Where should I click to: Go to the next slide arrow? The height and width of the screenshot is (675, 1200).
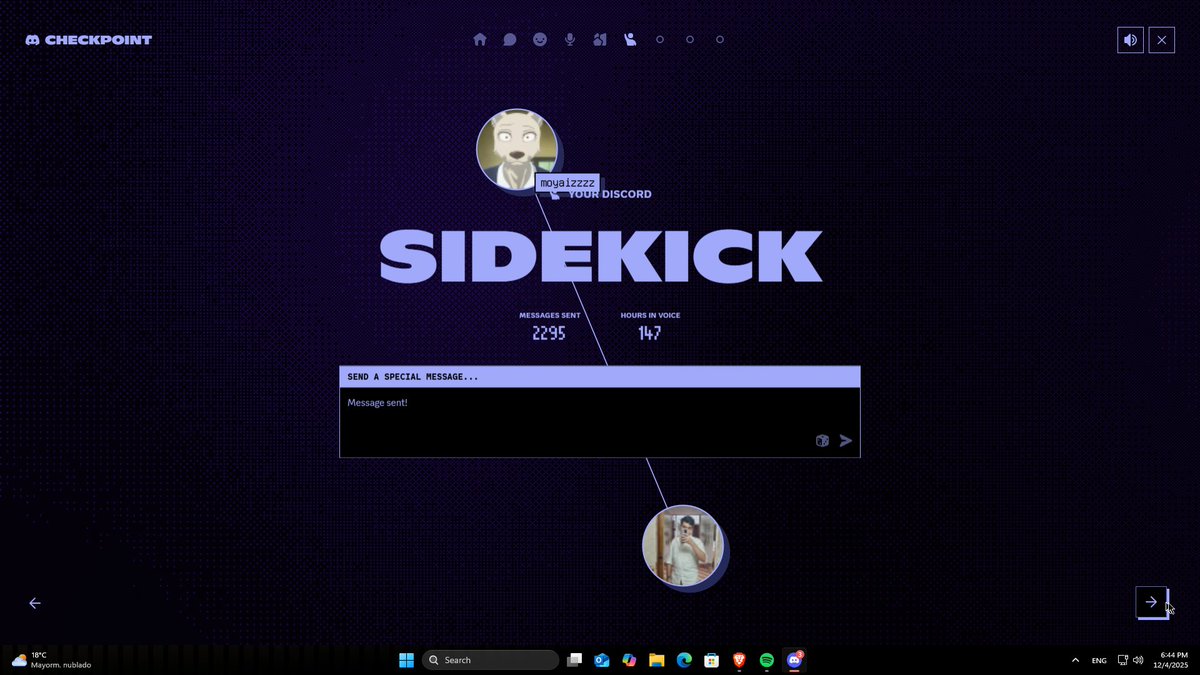1151,602
